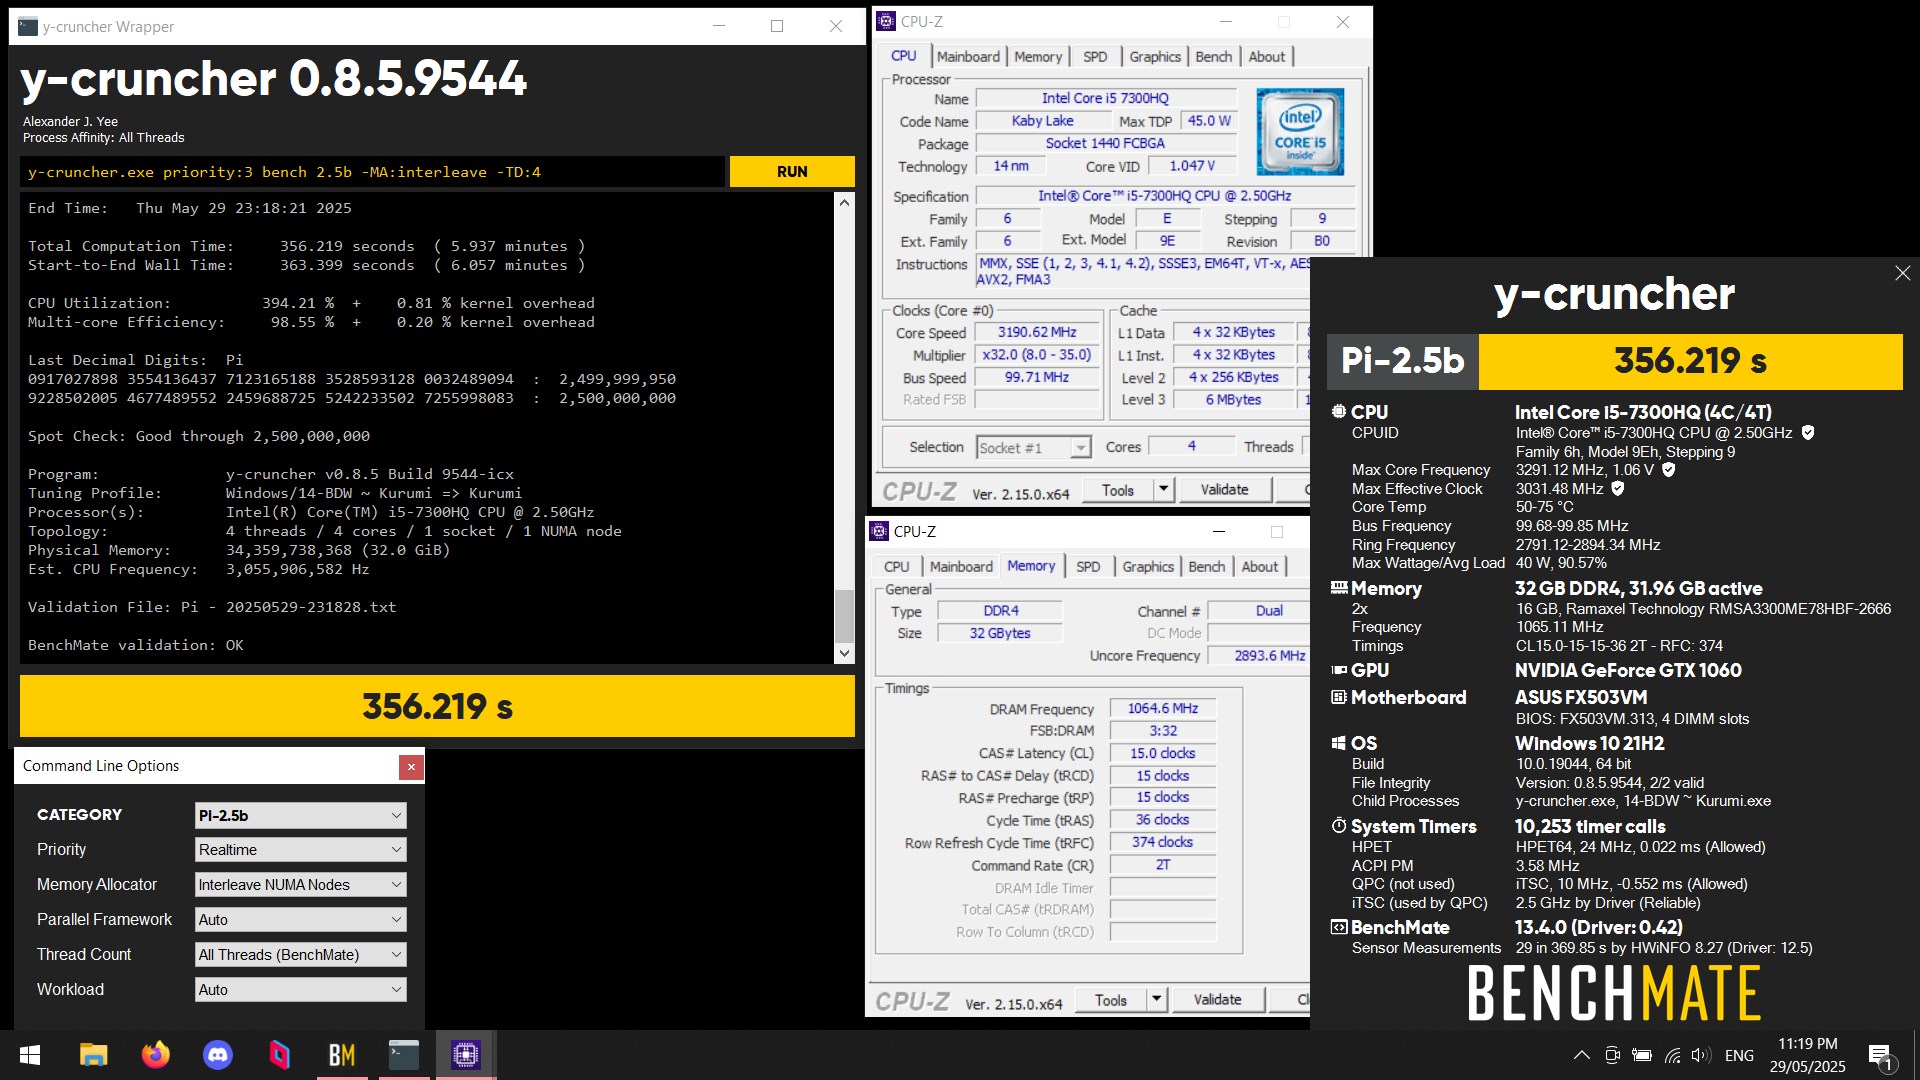Close the BenchMate result overlay
The image size is (1920, 1080).
point(1902,273)
